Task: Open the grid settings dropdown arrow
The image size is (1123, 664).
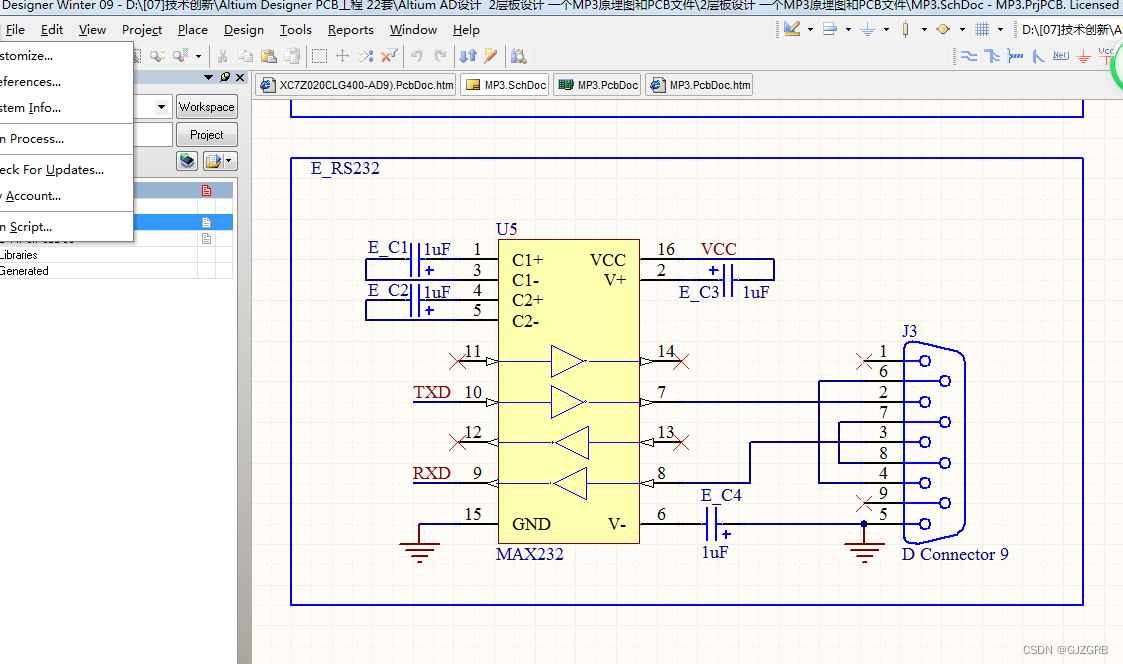Action: 1000,29
